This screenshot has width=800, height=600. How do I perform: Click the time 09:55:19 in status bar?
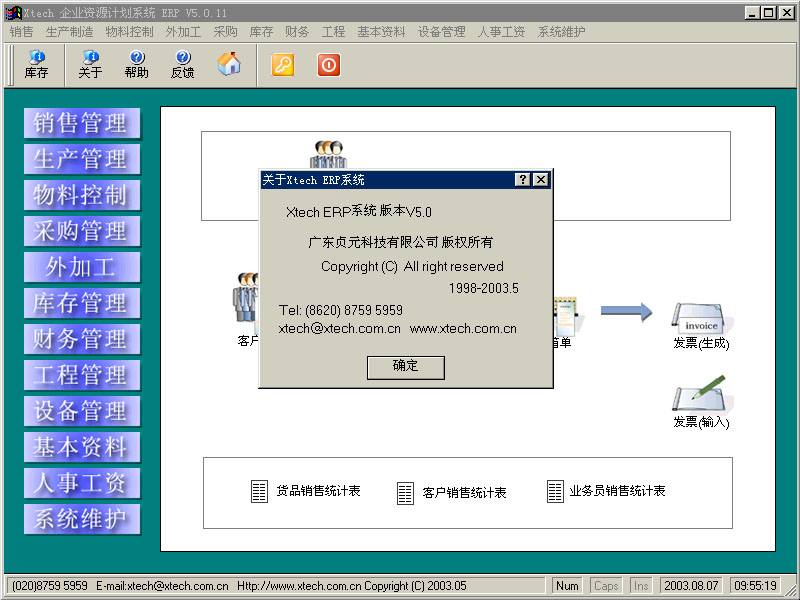(755, 586)
